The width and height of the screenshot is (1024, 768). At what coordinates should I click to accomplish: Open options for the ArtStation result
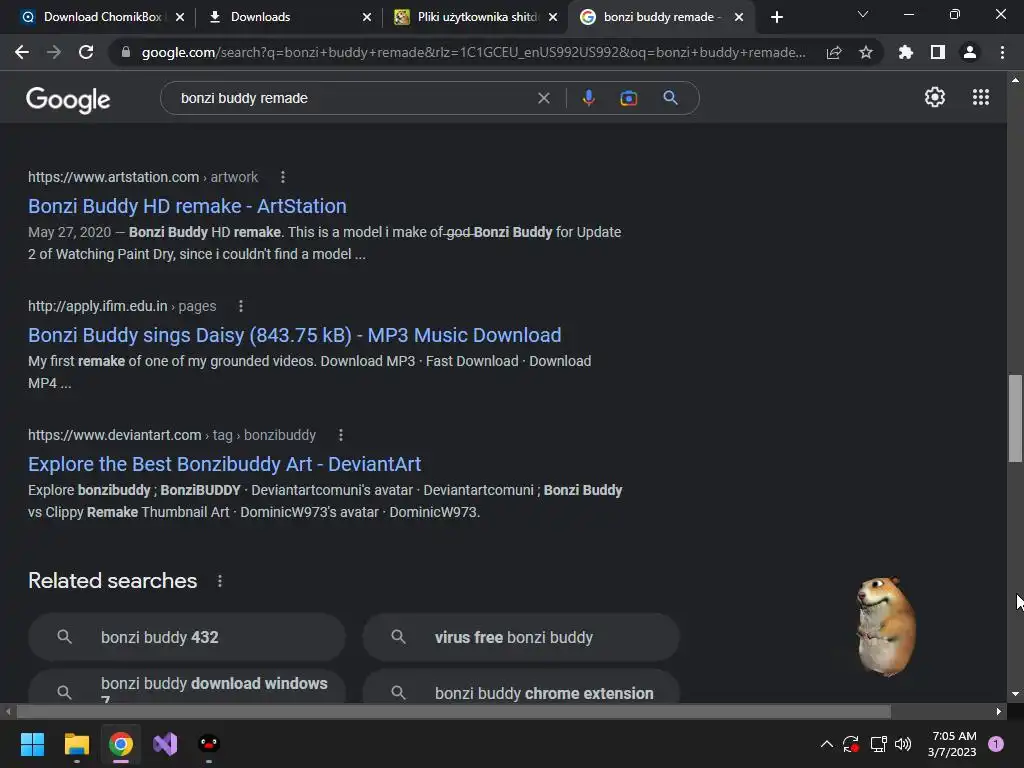click(x=283, y=177)
